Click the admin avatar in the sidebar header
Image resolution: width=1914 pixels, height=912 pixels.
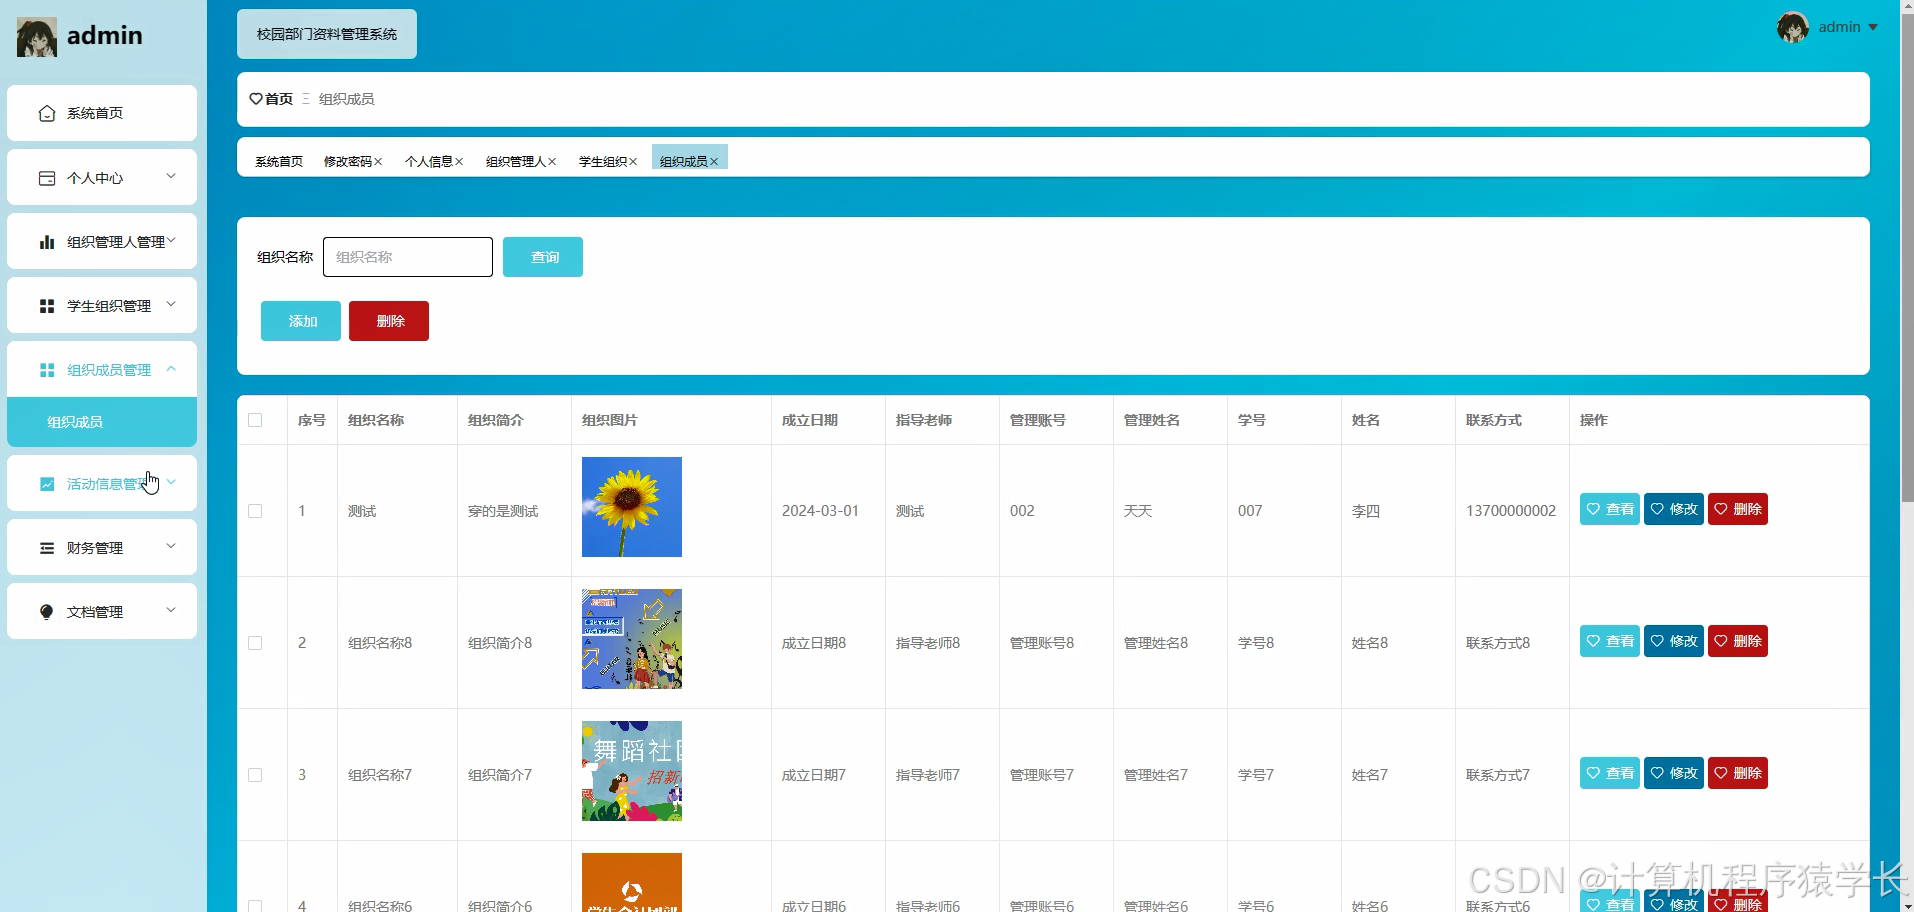(37, 37)
